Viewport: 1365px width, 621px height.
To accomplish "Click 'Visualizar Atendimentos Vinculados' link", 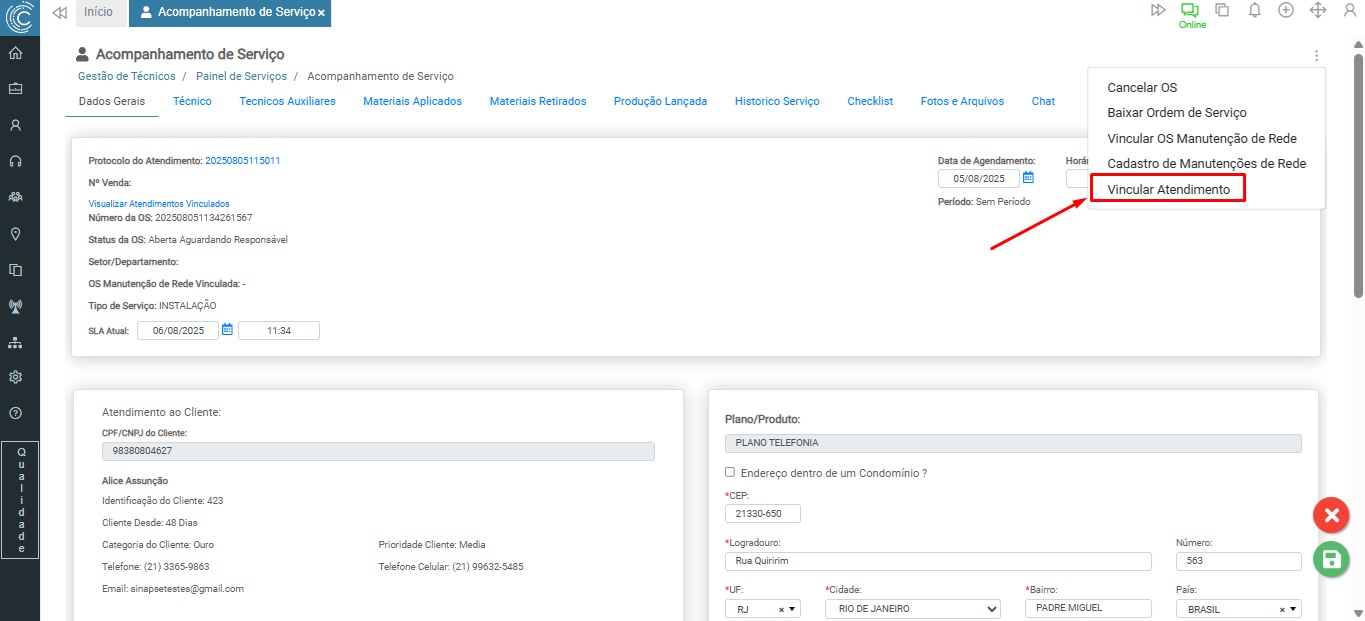I will pyautogui.click(x=159, y=204).
